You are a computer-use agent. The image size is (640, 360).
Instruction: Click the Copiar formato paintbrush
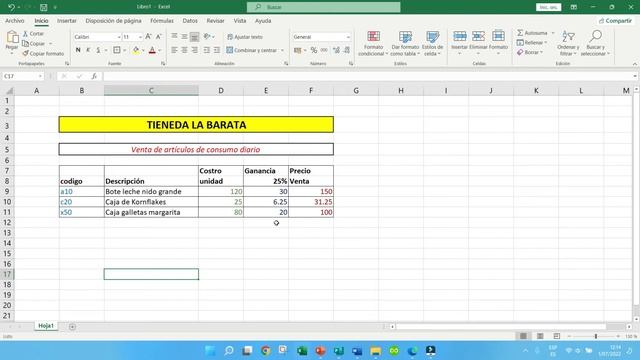43,53
